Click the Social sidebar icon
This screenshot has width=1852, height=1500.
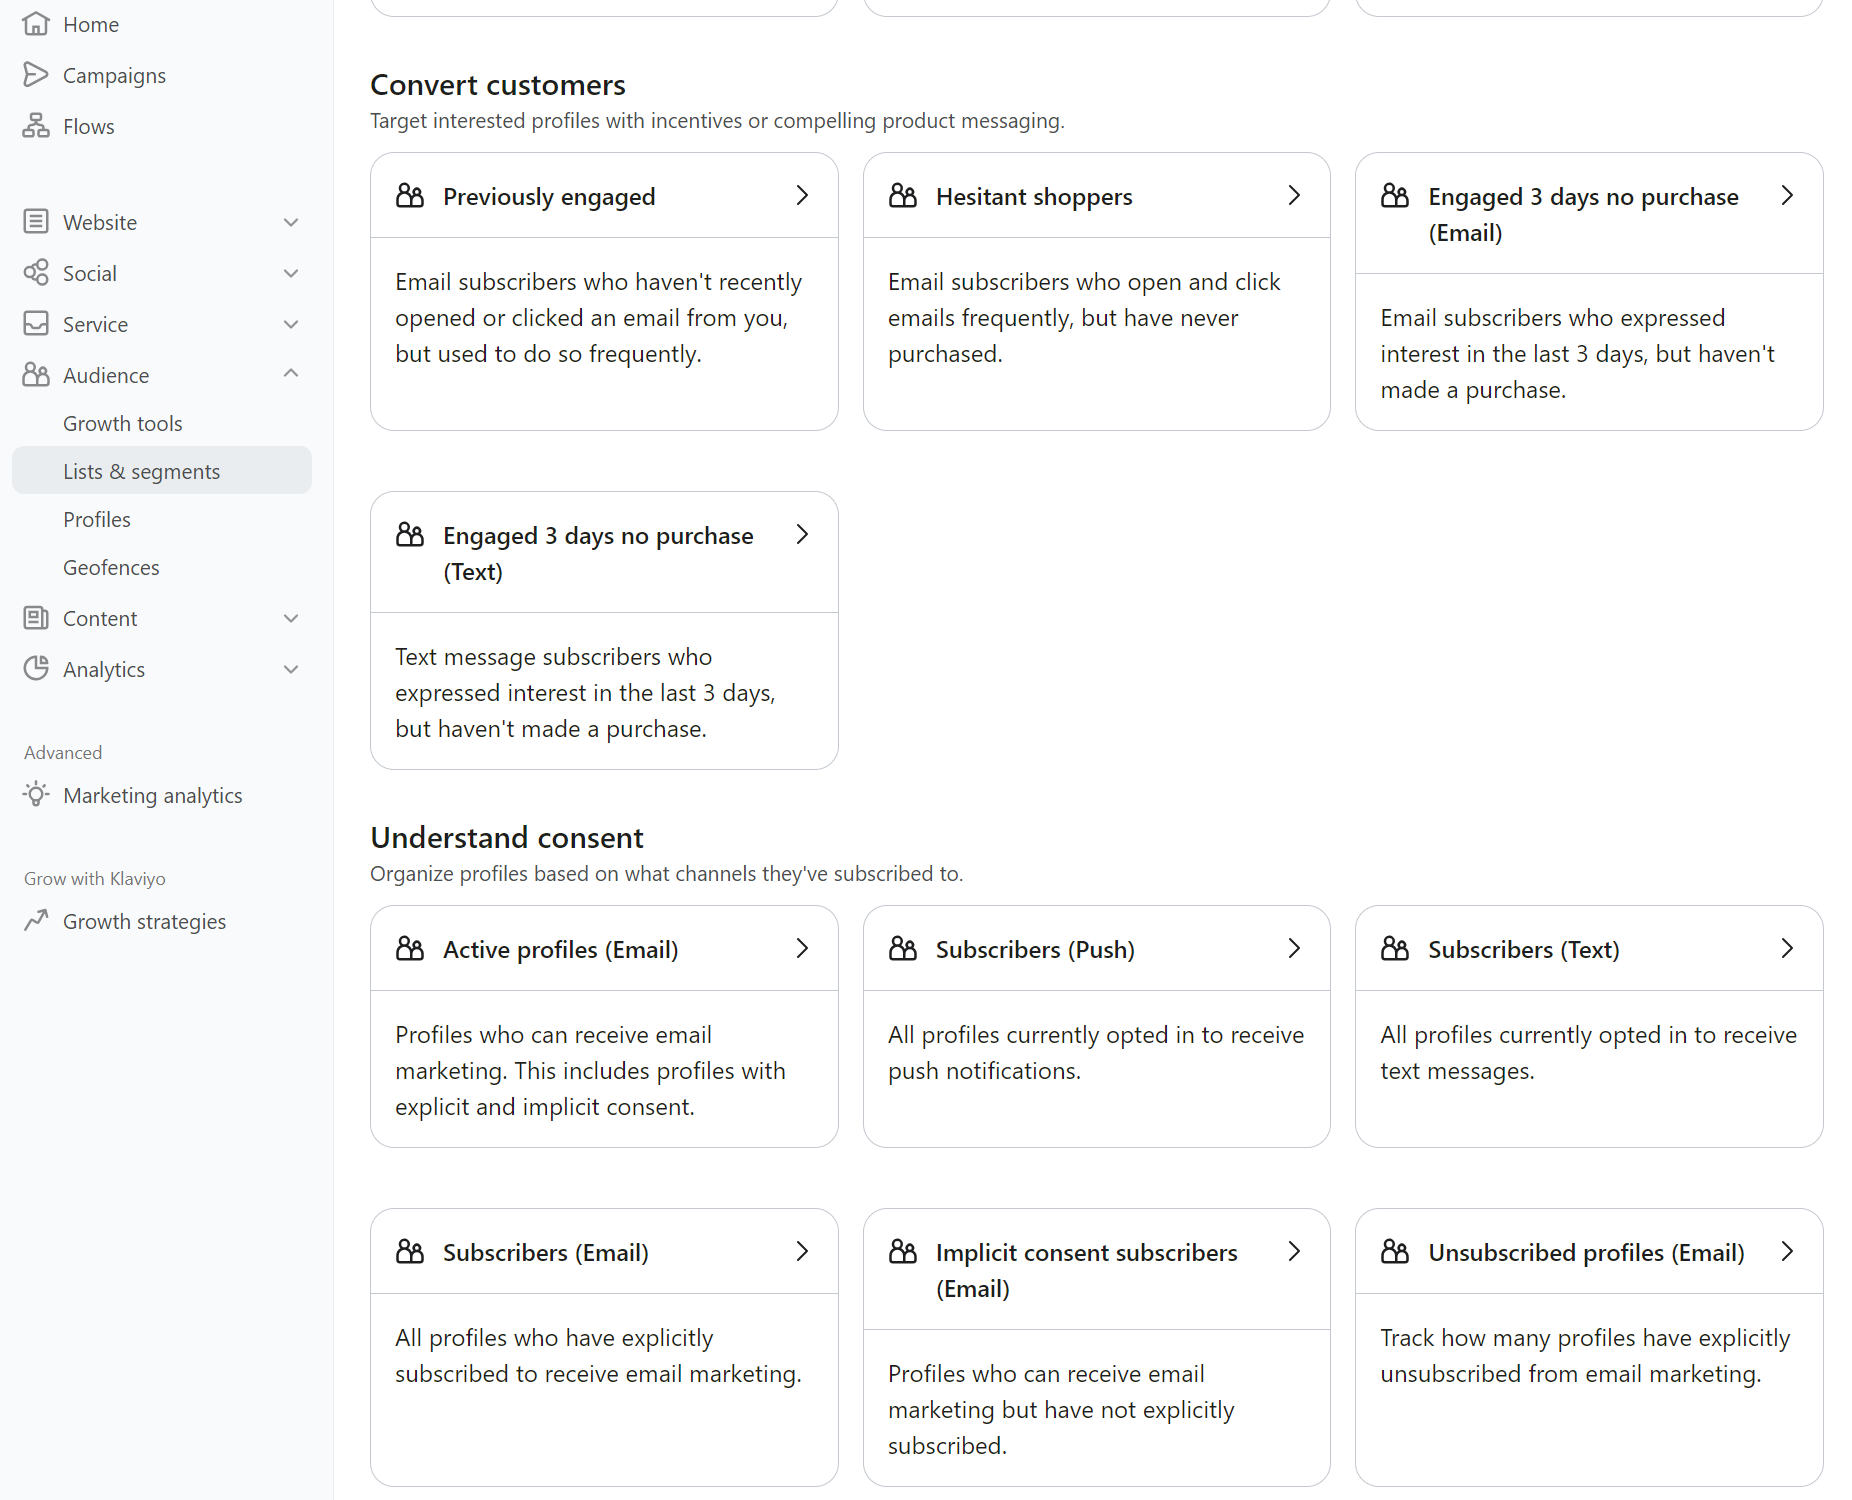pos(36,272)
